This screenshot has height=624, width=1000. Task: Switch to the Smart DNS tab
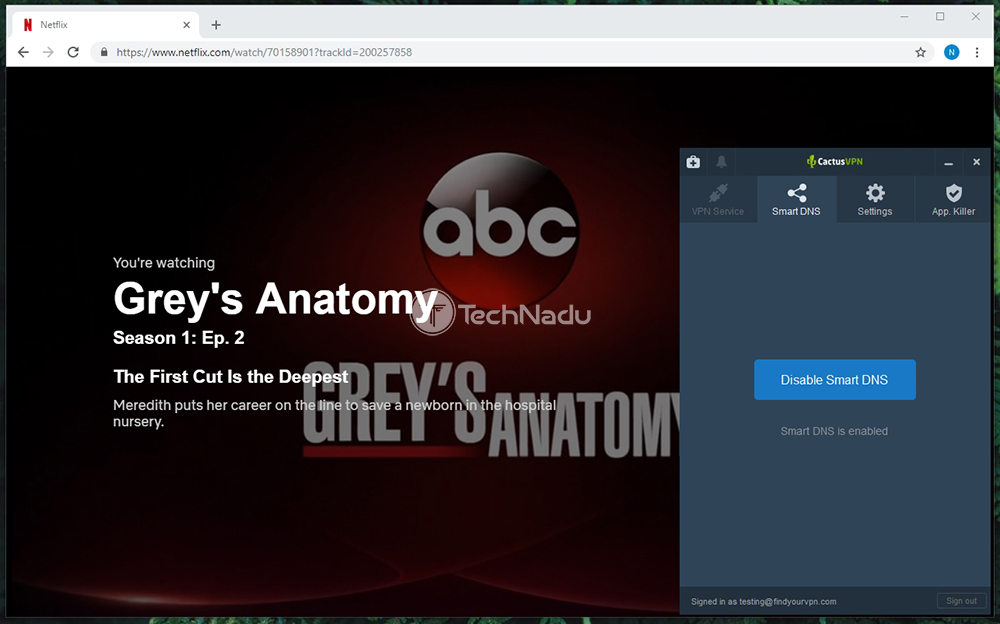tap(797, 200)
